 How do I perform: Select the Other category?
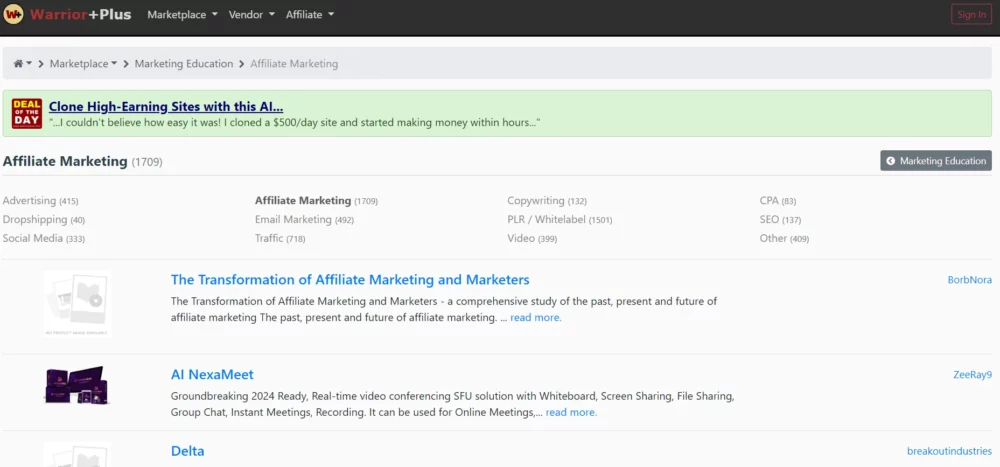tap(784, 239)
